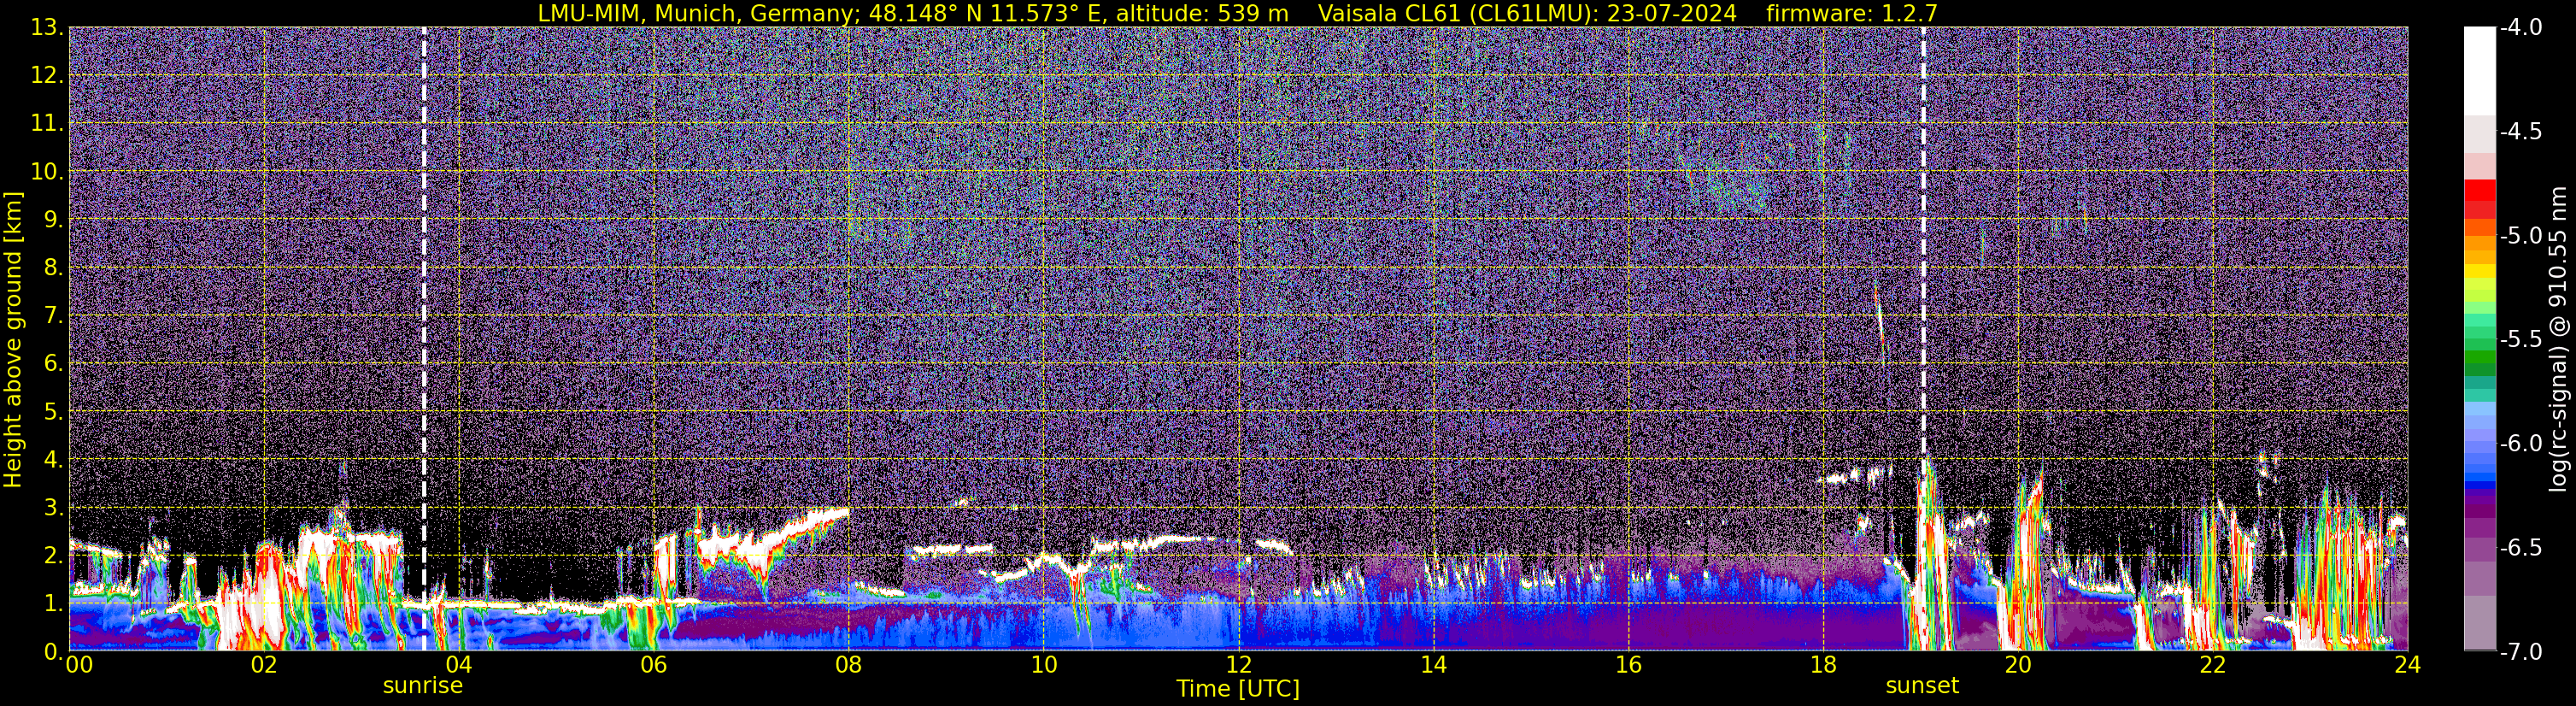Click the '7.' height axis tick label
Screen dimensions: 2576x706
[54, 315]
